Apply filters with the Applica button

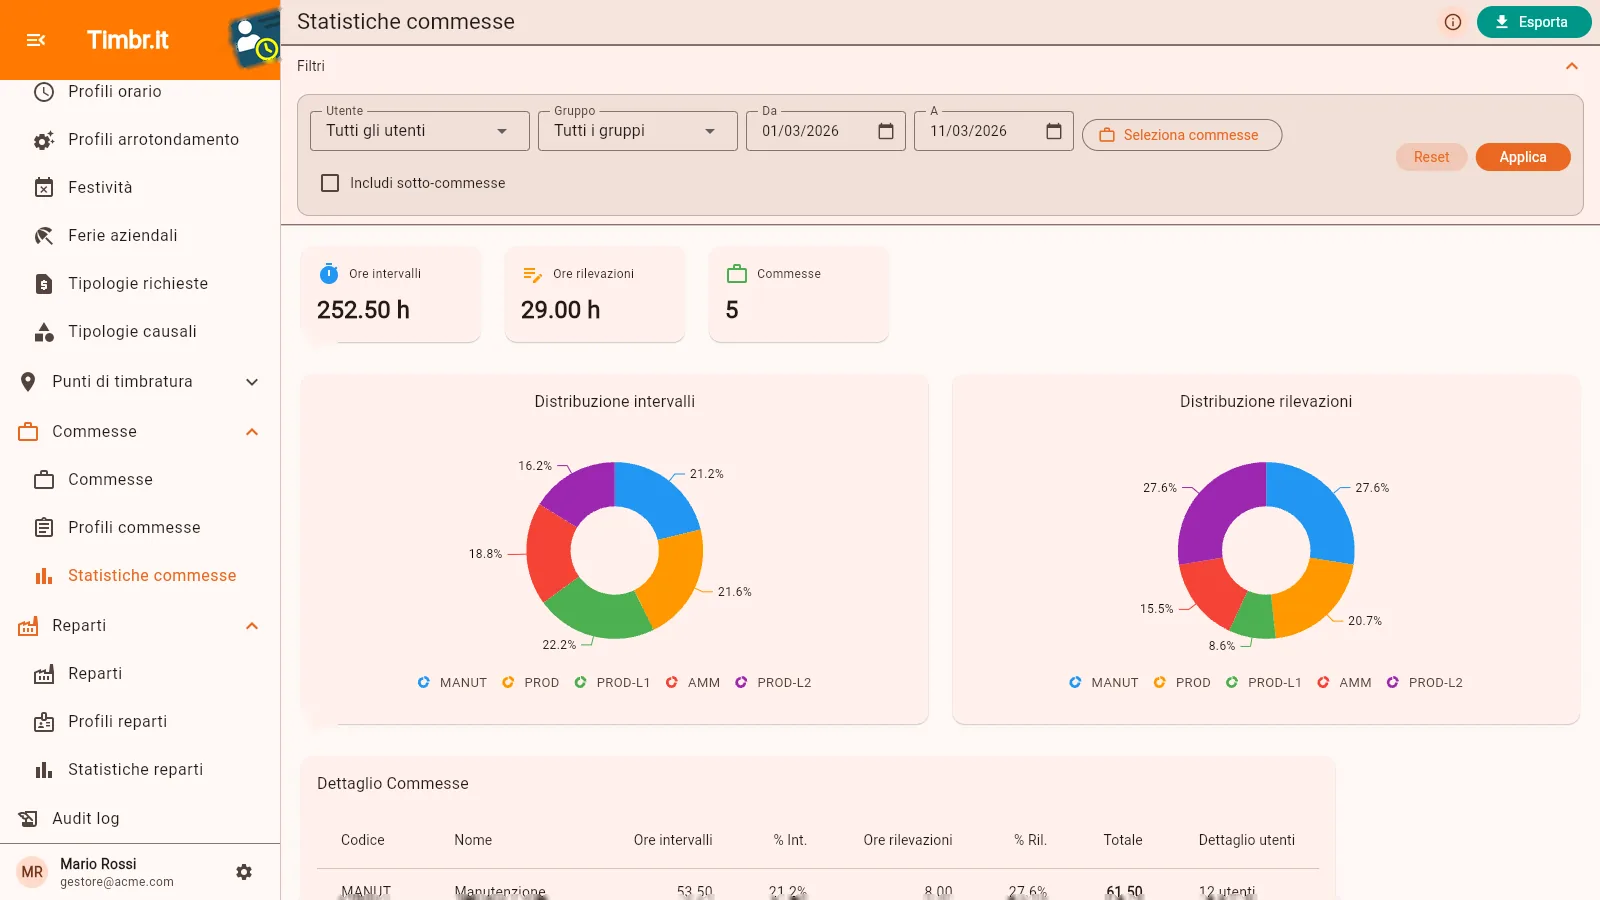pyautogui.click(x=1523, y=157)
